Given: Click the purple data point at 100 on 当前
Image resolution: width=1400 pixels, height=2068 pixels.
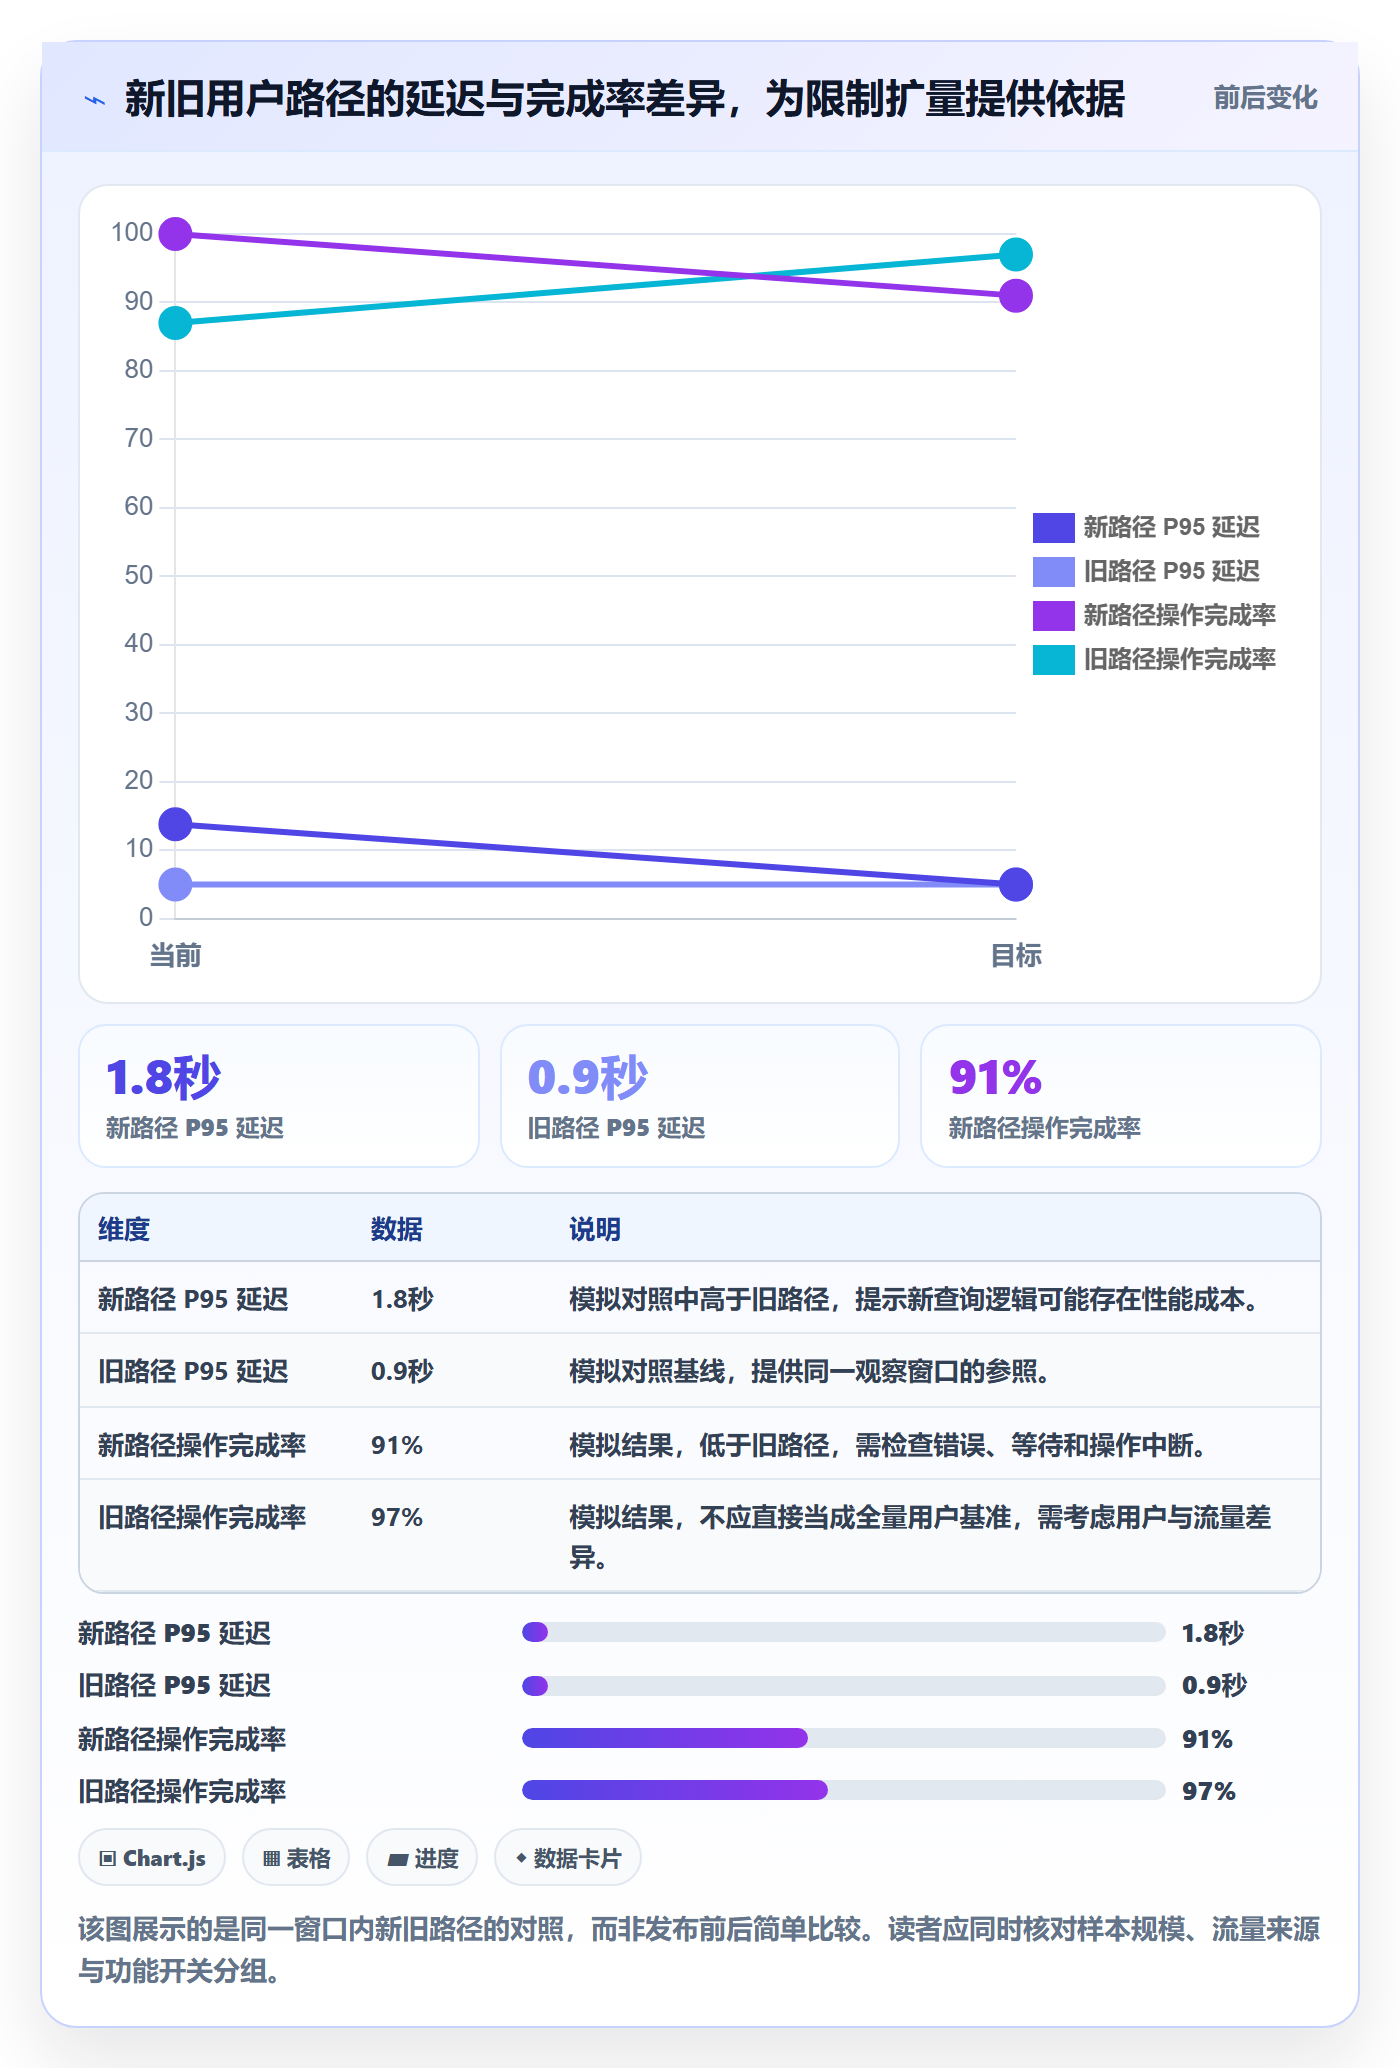Looking at the screenshot, I should tap(175, 234).
